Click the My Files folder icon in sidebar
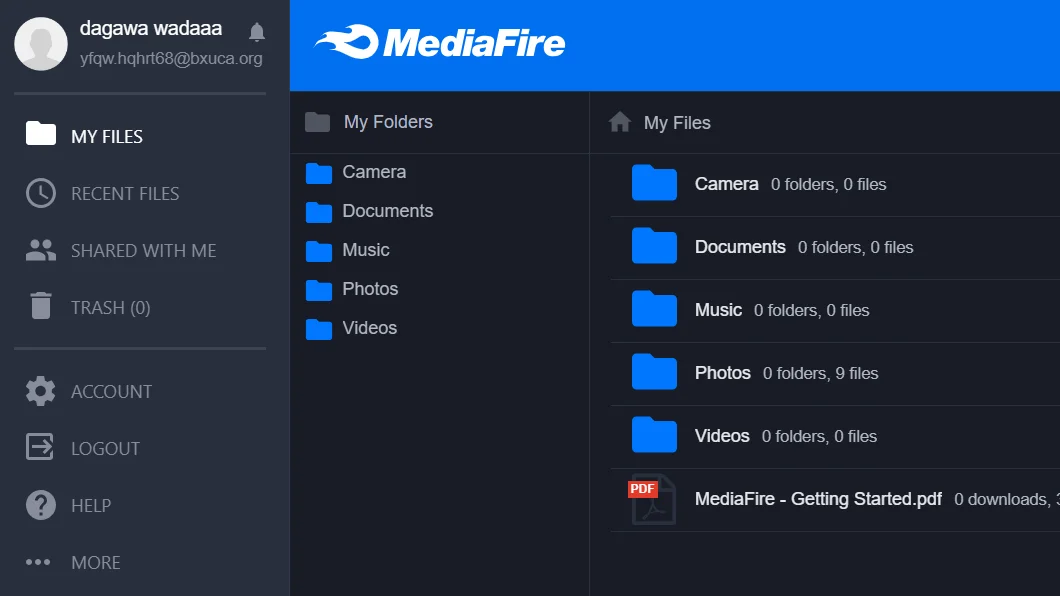This screenshot has height=596, width=1060. [41, 134]
